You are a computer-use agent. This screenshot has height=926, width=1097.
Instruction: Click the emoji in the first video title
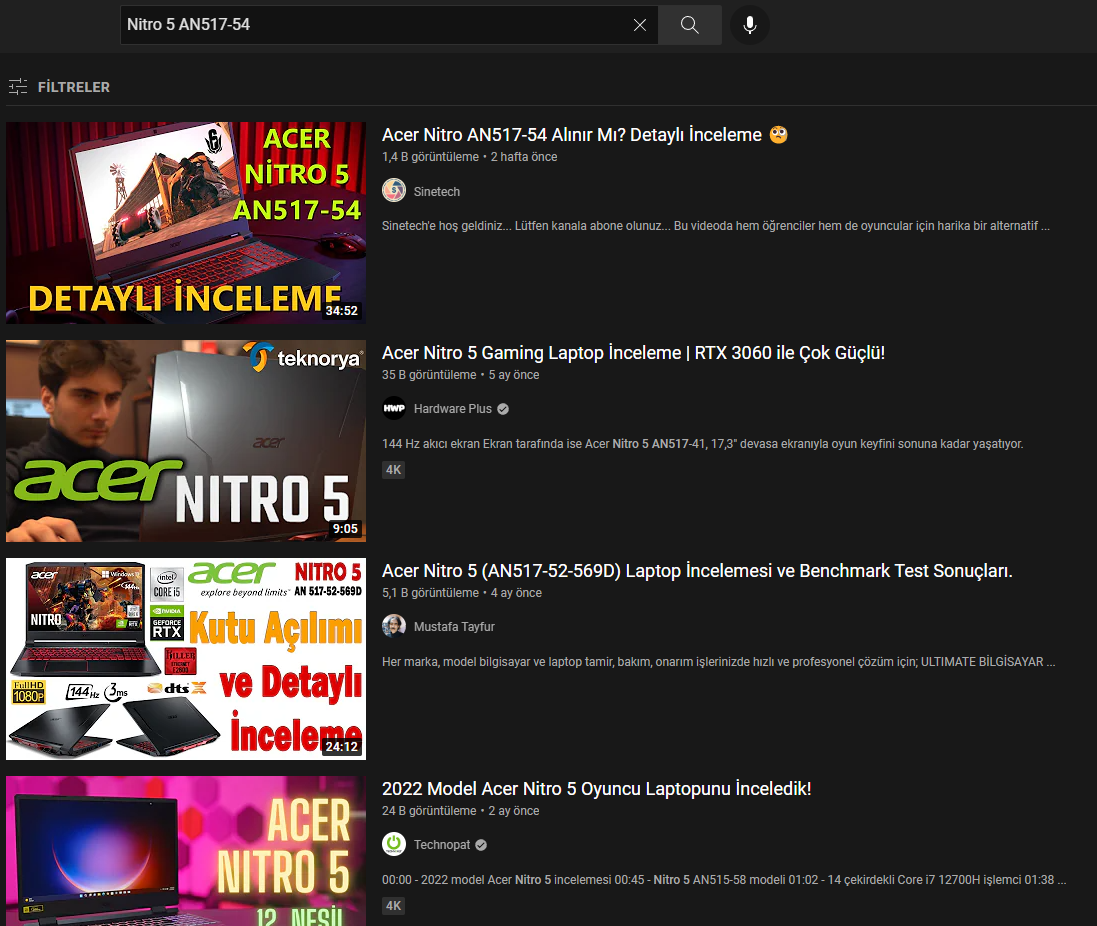779,134
